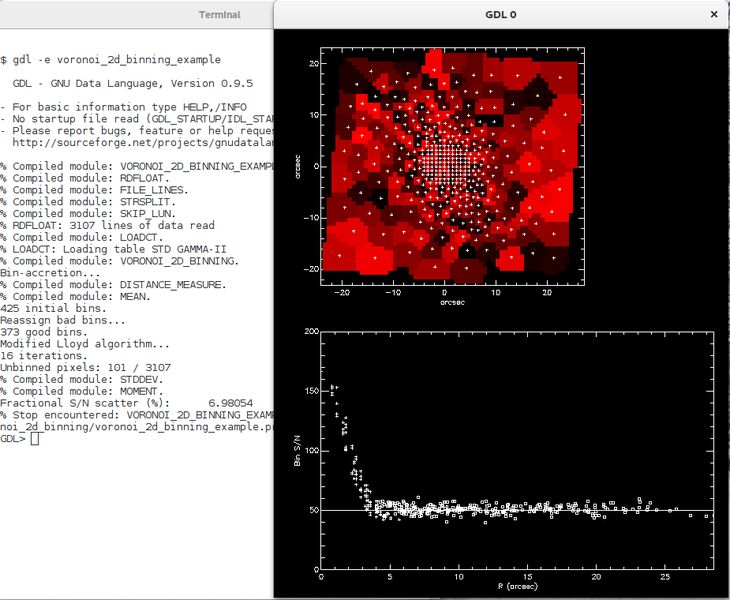Close the GDL 0 plot window
The width and height of the screenshot is (730, 600).
[714, 14]
